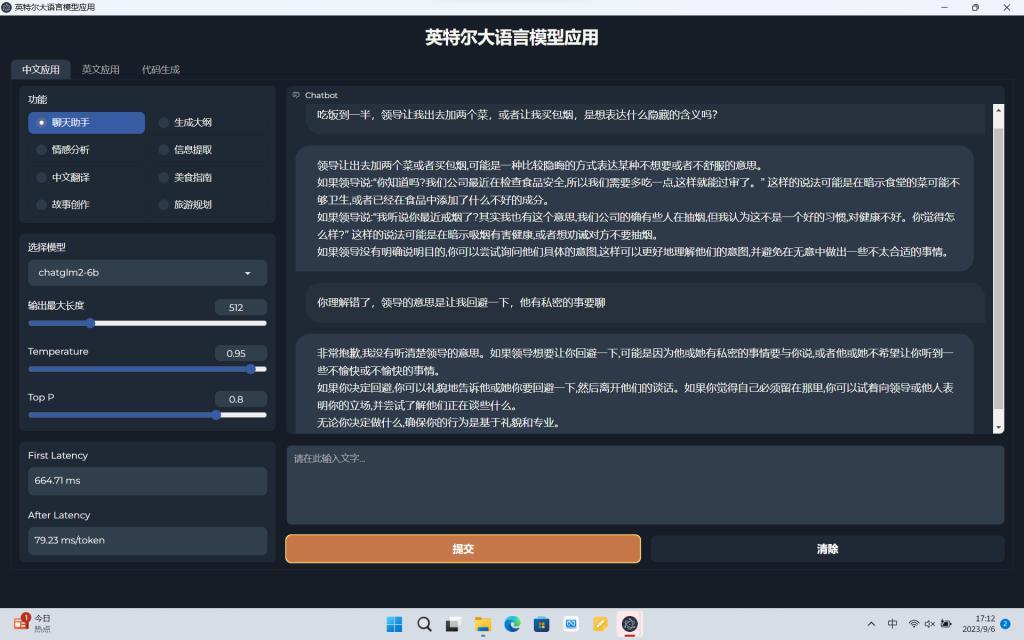Open Task View on the taskbar
Viewport: 1024px width, 640px height.
coord(453,624)
